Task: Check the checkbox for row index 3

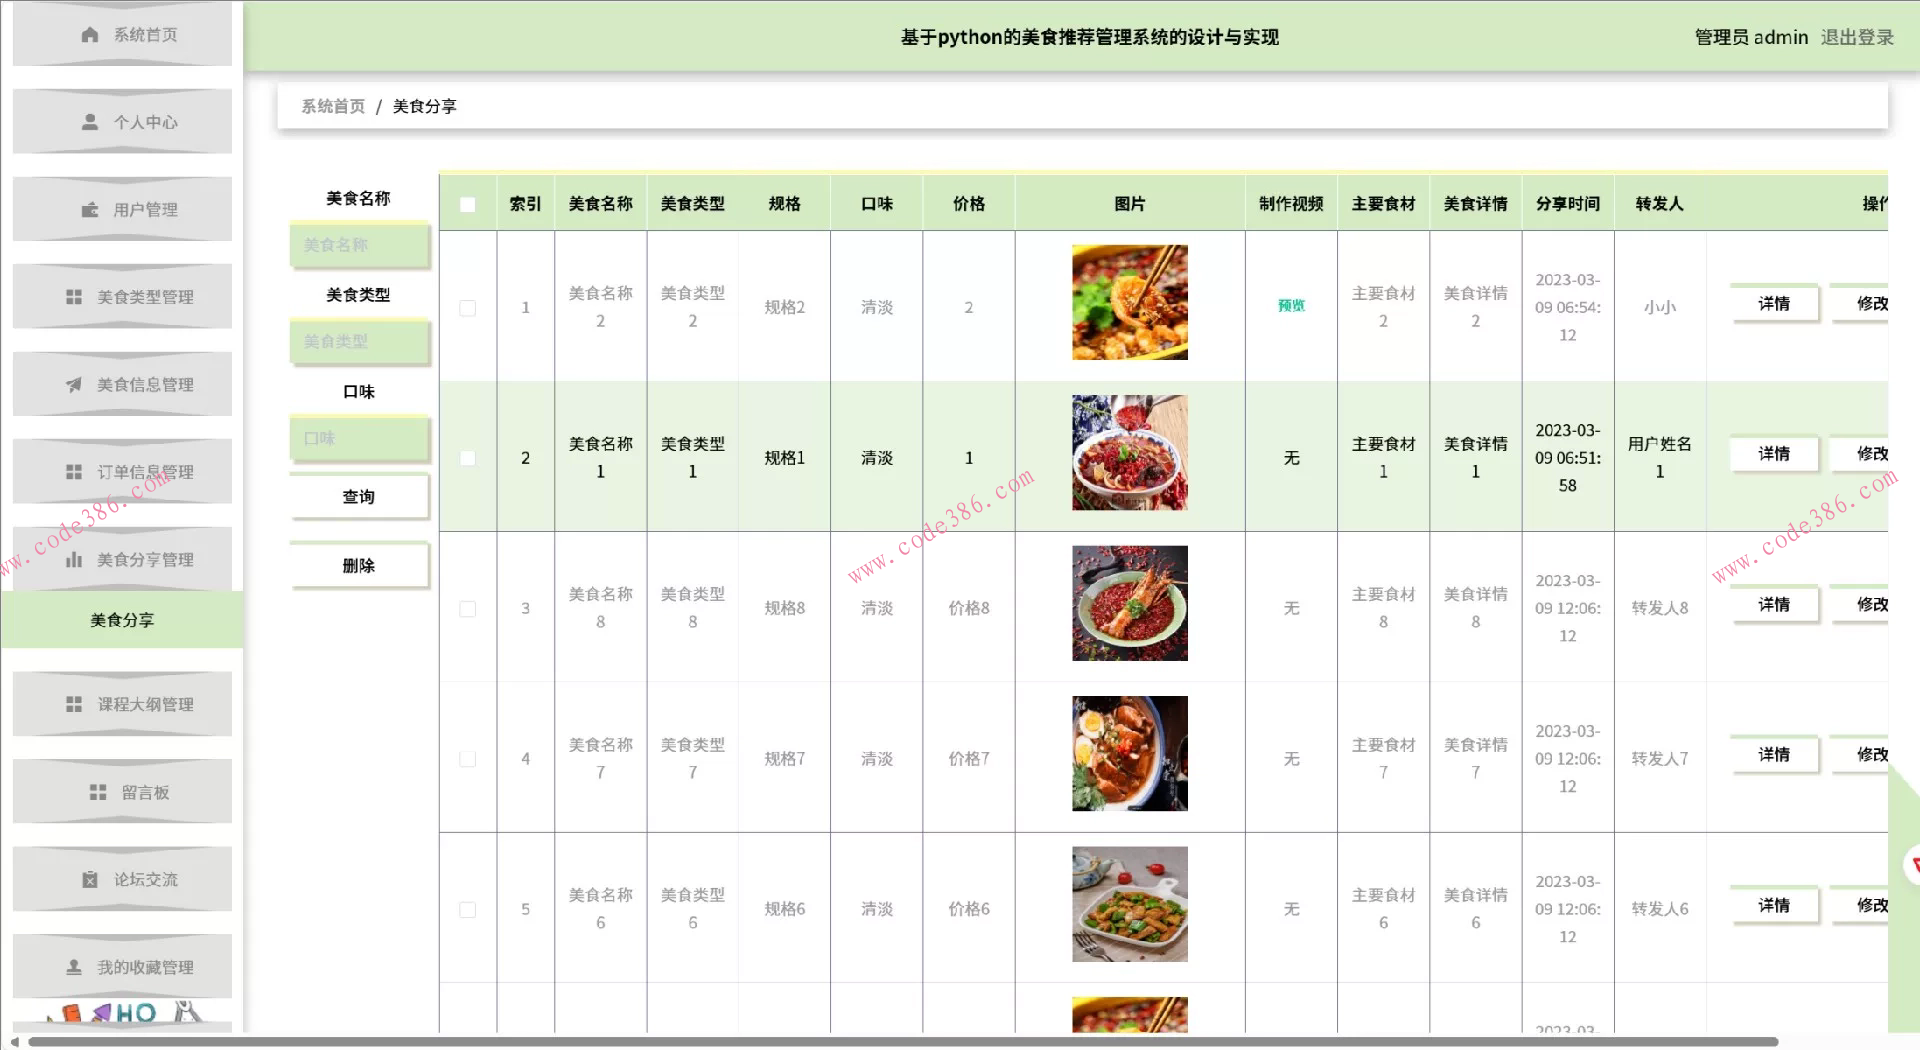Action: click(467, 609)
